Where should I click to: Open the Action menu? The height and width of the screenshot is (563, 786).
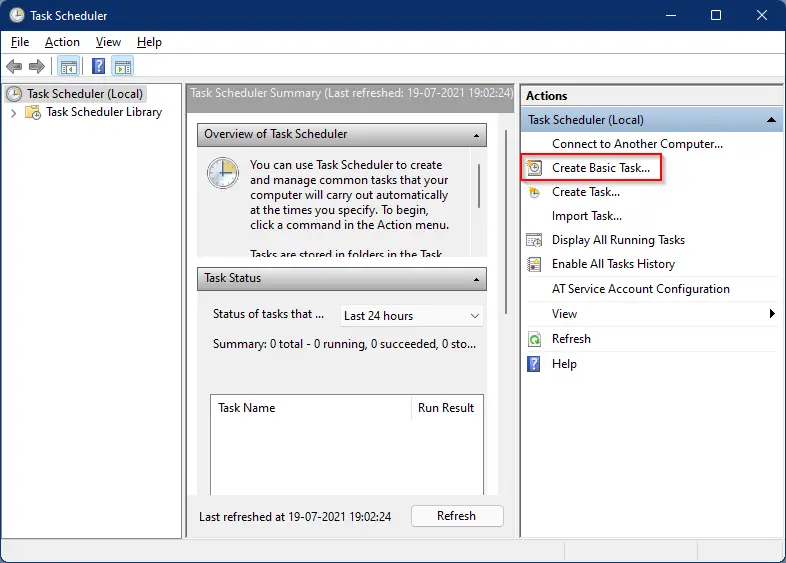pyautogui.click(x=62, y=42)
